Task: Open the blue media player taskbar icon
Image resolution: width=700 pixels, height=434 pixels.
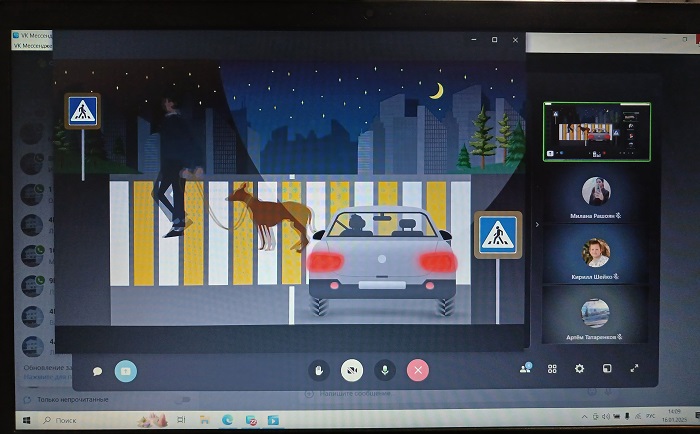Action: tap(273, 420)
